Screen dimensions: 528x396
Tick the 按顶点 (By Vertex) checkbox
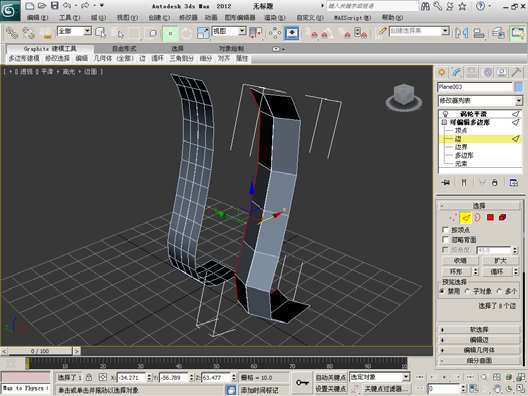click(446, 230)
